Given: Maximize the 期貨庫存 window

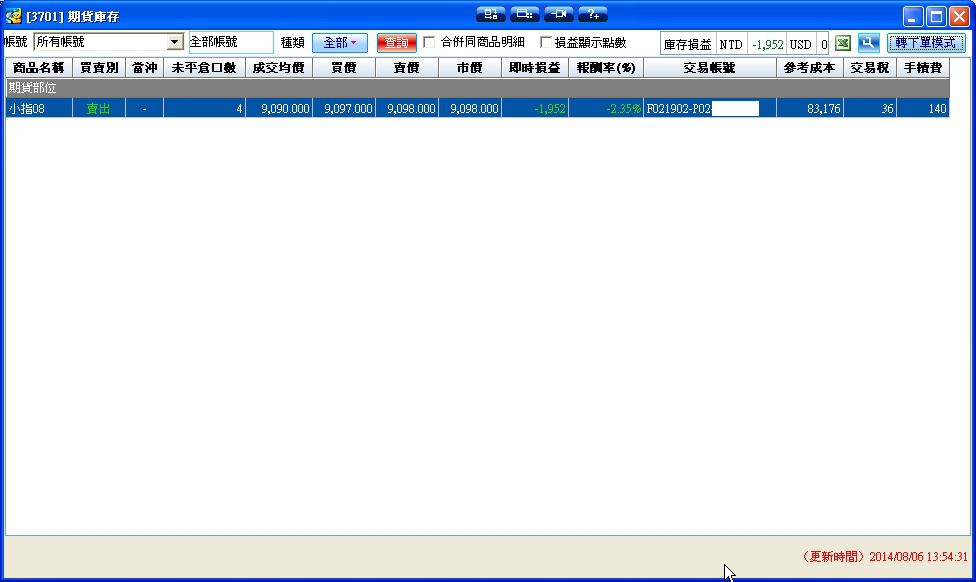Looking at the screenshot, I should pyautogui.click(x=936, y=16).
